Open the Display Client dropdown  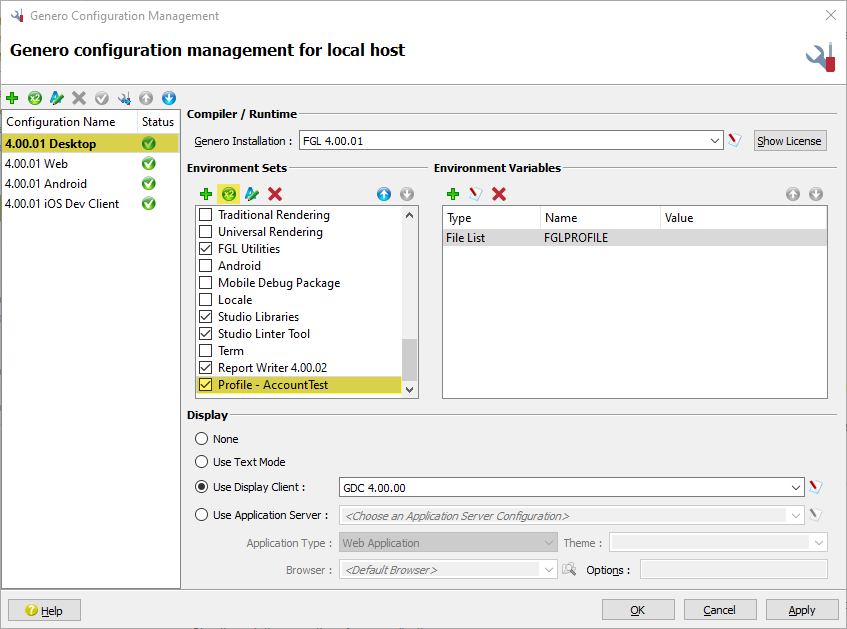[798, 486]
